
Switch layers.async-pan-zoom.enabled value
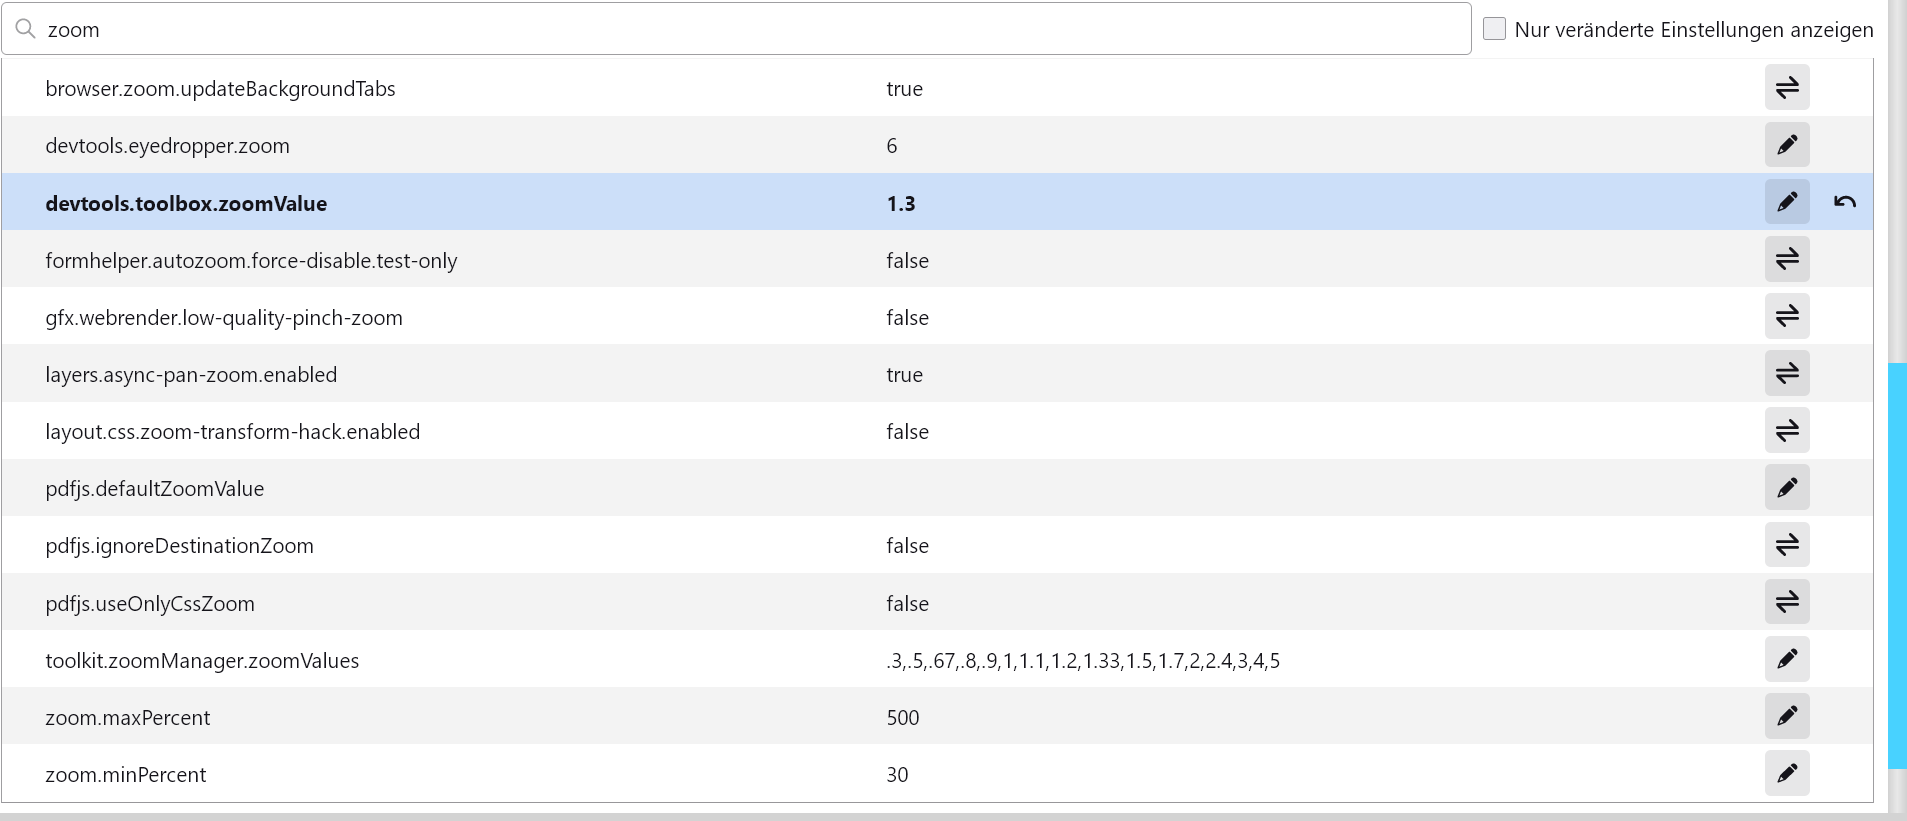pyautogui.click(x=1787, y=374)
